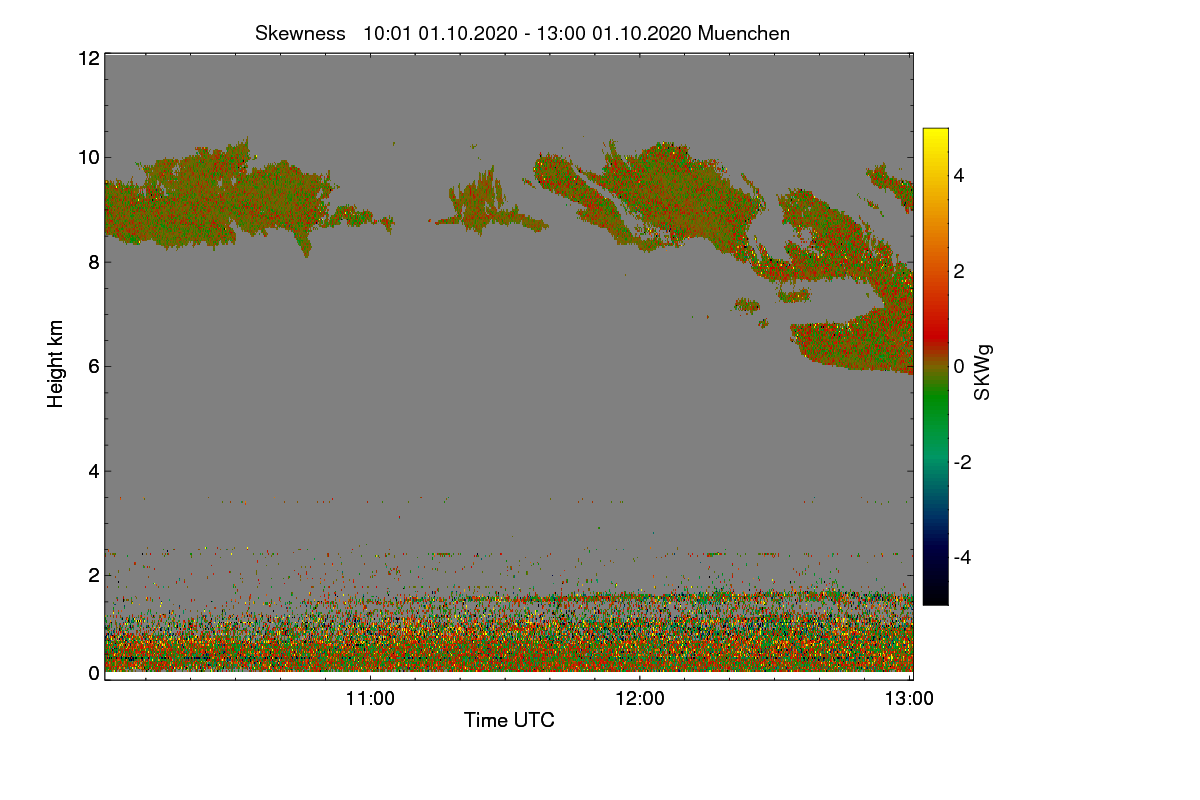
Task: Click the 'Height km' axis label
Action: point(56,363)
